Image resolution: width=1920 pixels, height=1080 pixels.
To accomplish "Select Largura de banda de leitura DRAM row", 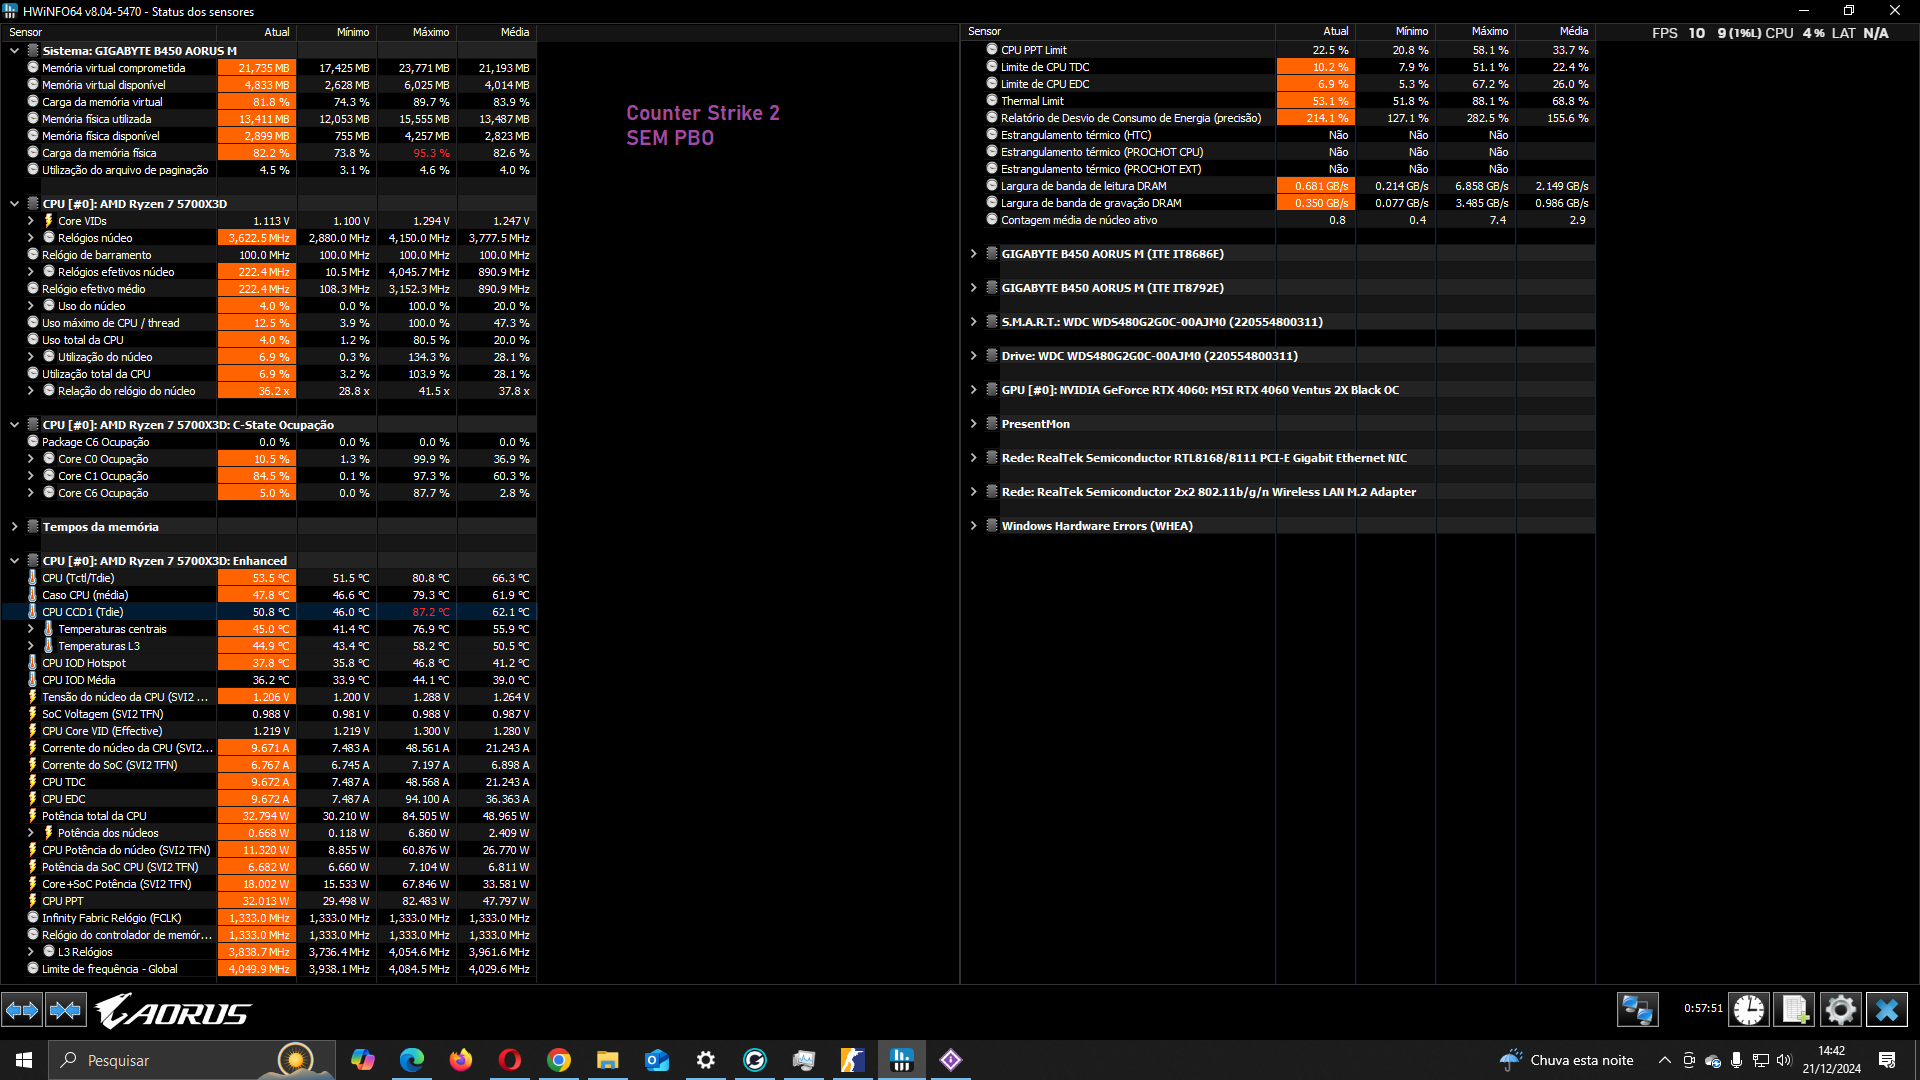I will (x=1278, y=186).
